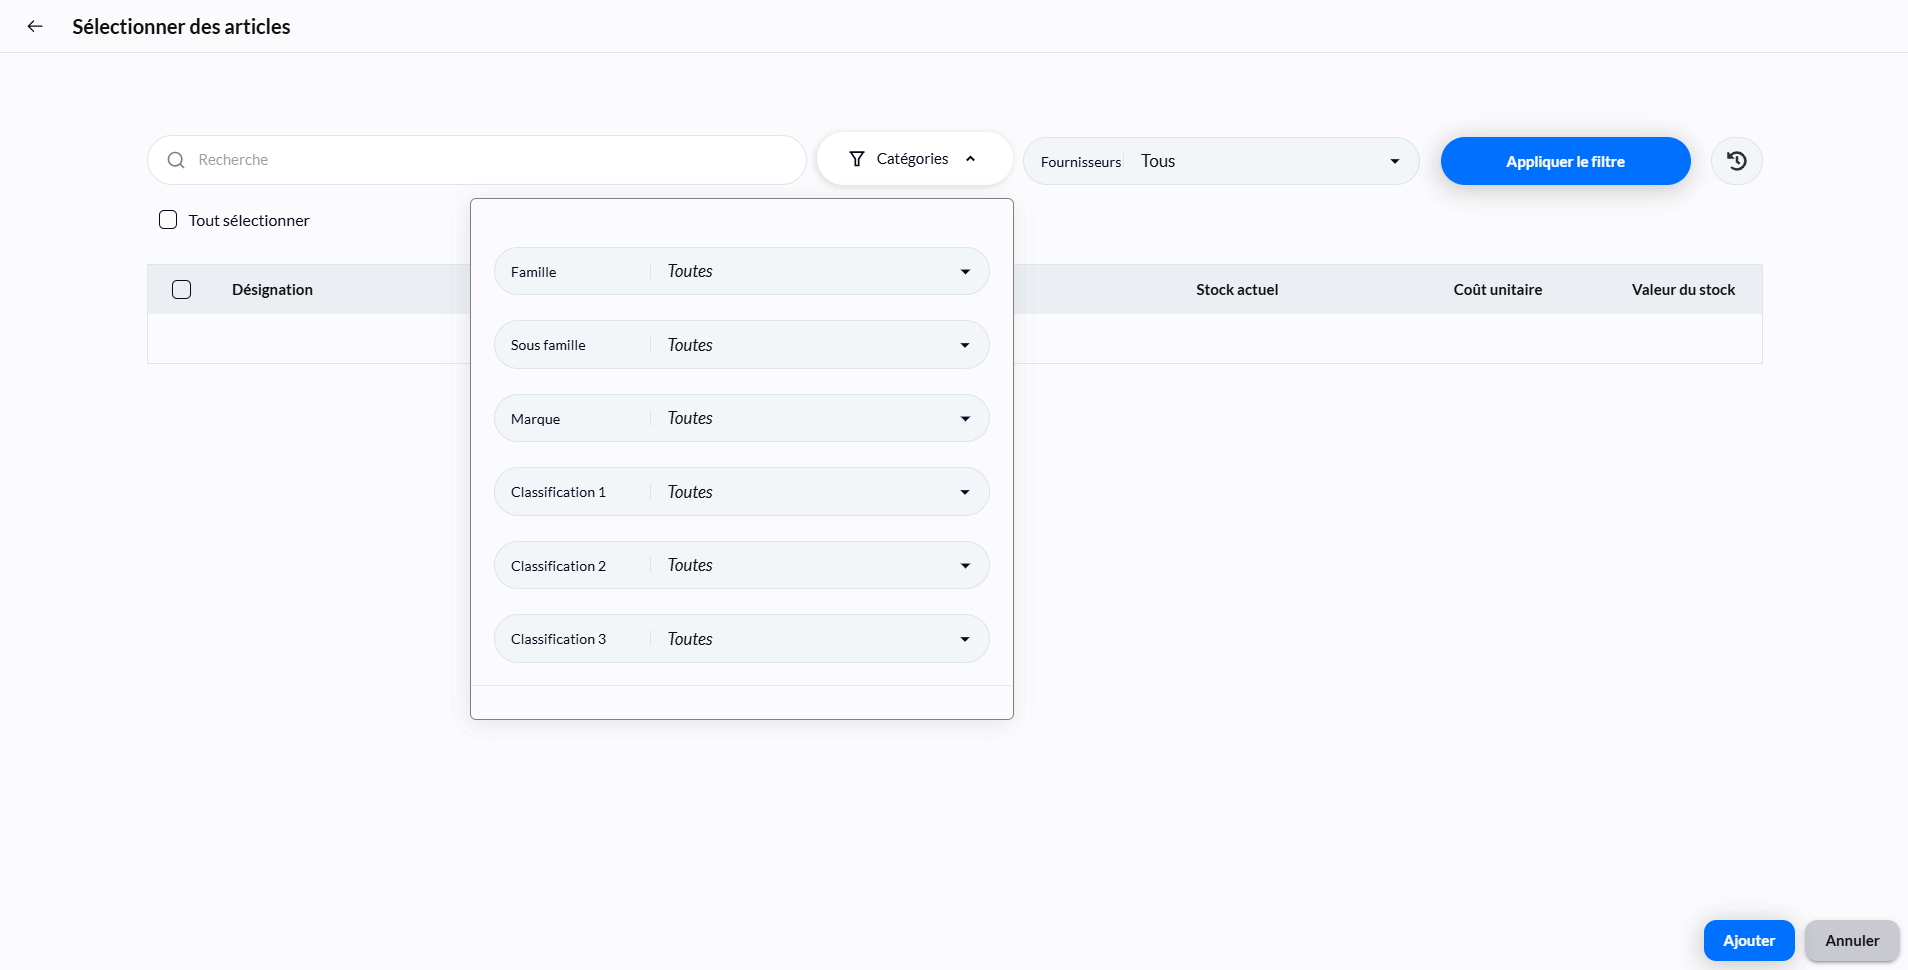Click the Valeur du stock column header

1683,290
